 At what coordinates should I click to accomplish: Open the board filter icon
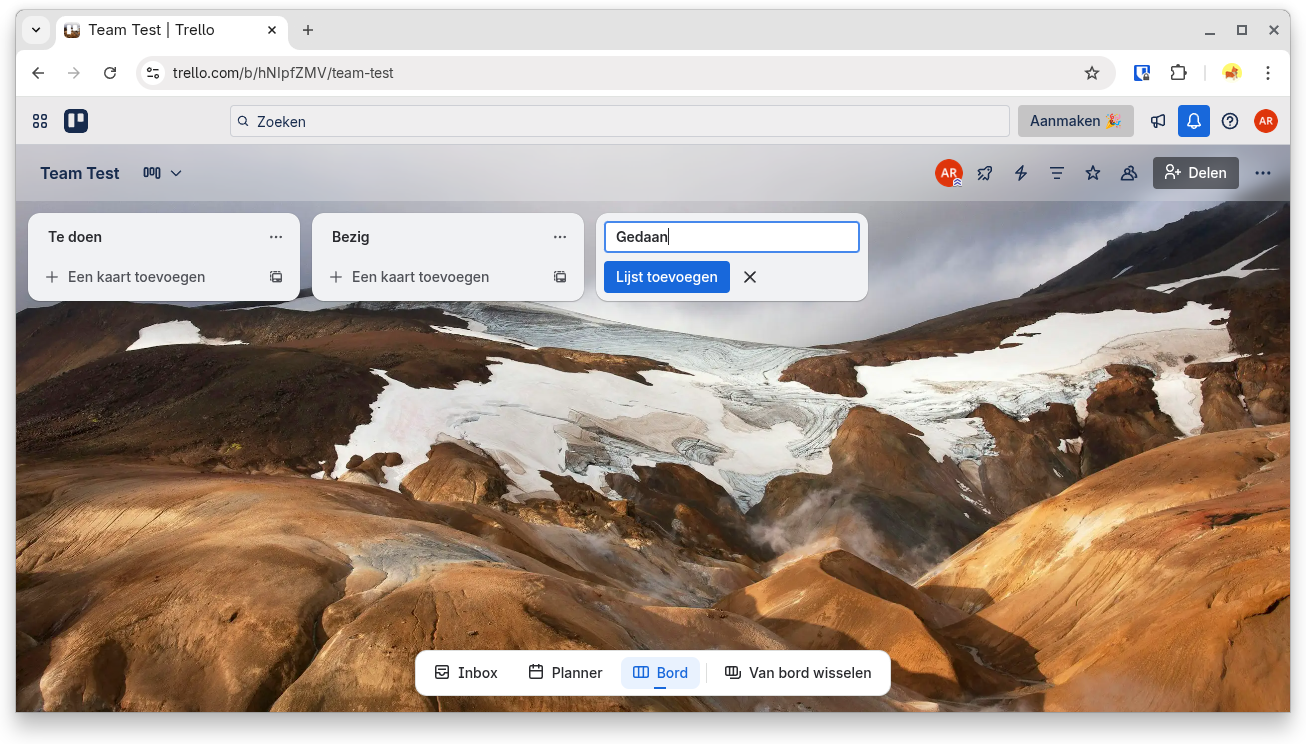click(x=1056, y=173)
